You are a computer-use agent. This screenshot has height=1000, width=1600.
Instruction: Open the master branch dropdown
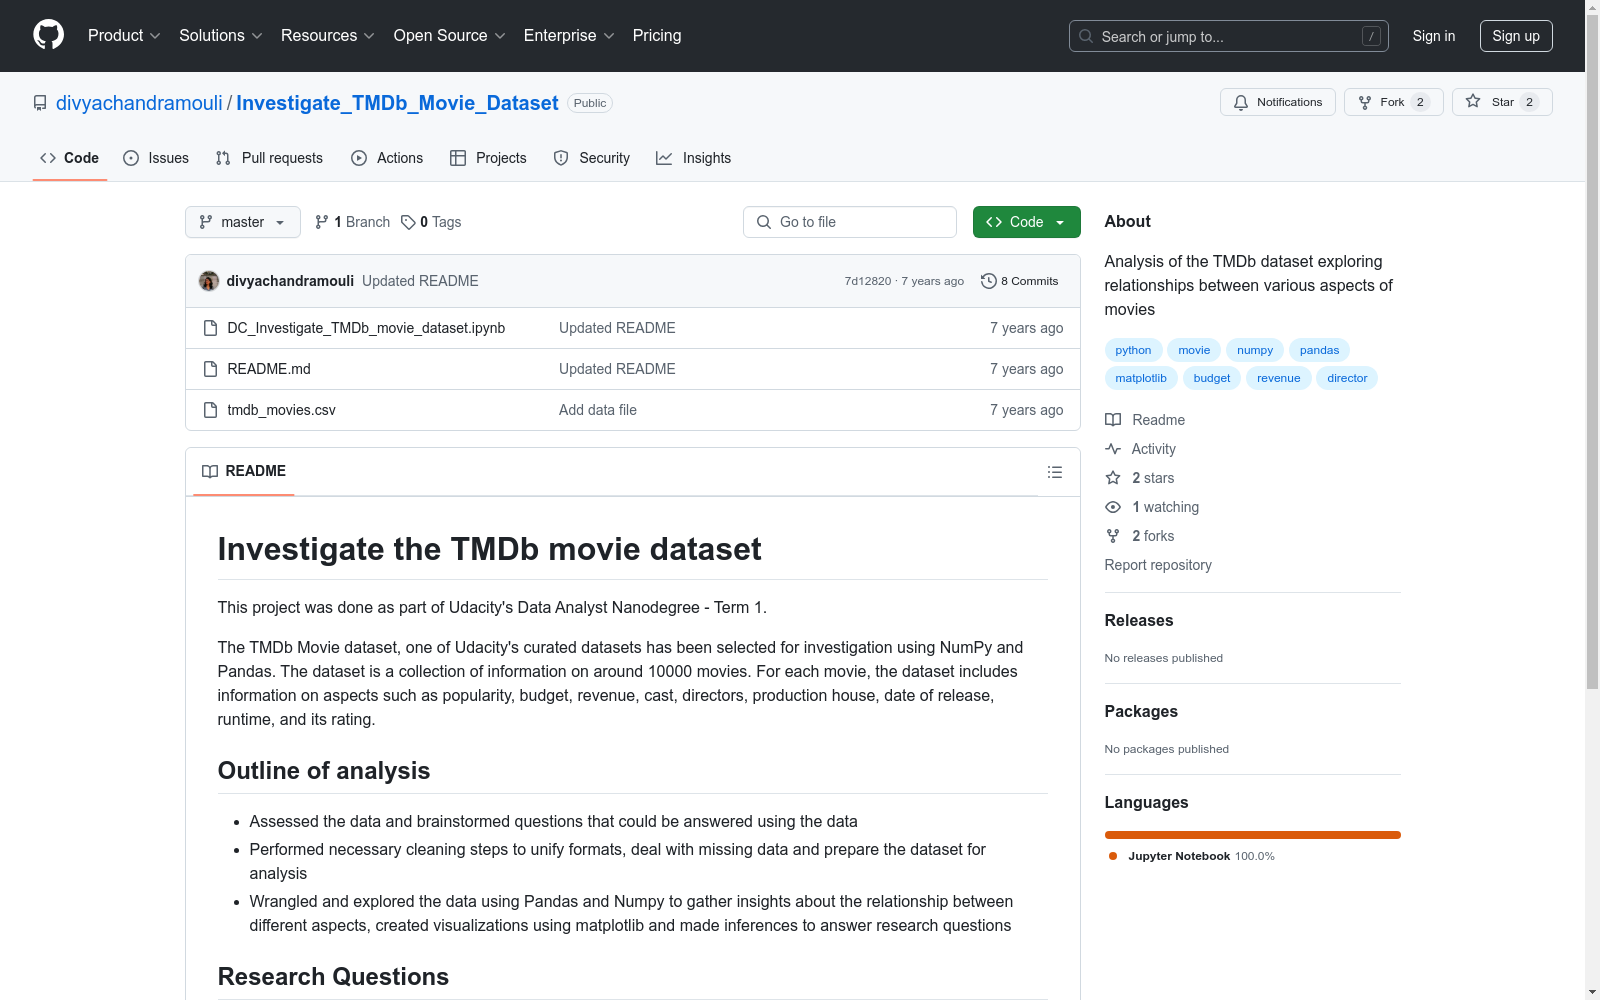coord(243,222)
